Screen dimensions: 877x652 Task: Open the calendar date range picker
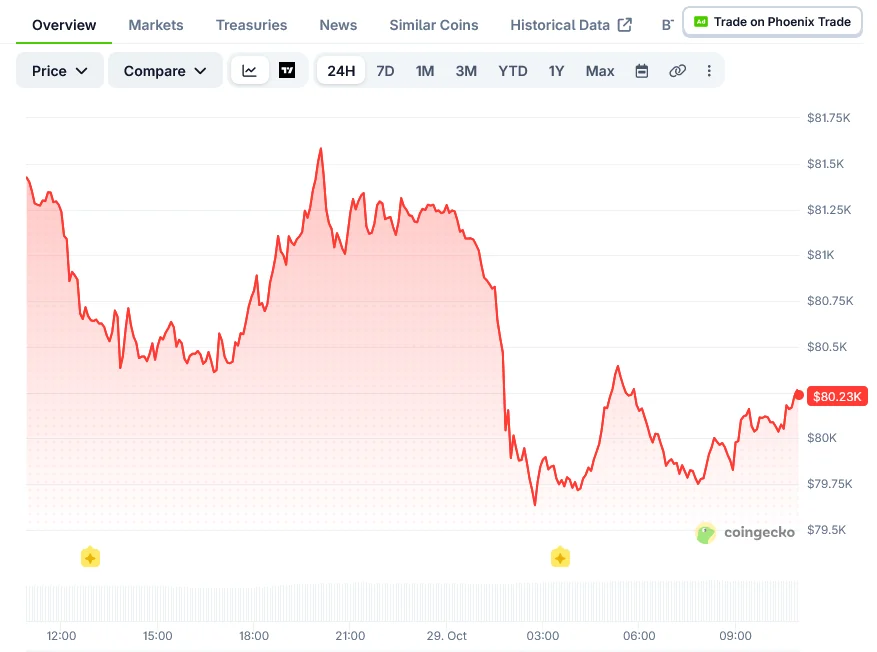click(x=642, y=71)
